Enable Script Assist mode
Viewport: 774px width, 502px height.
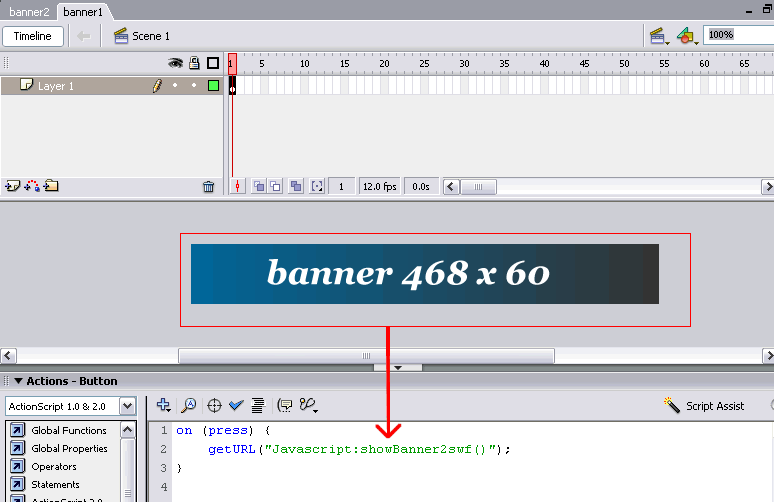point(704,406)
